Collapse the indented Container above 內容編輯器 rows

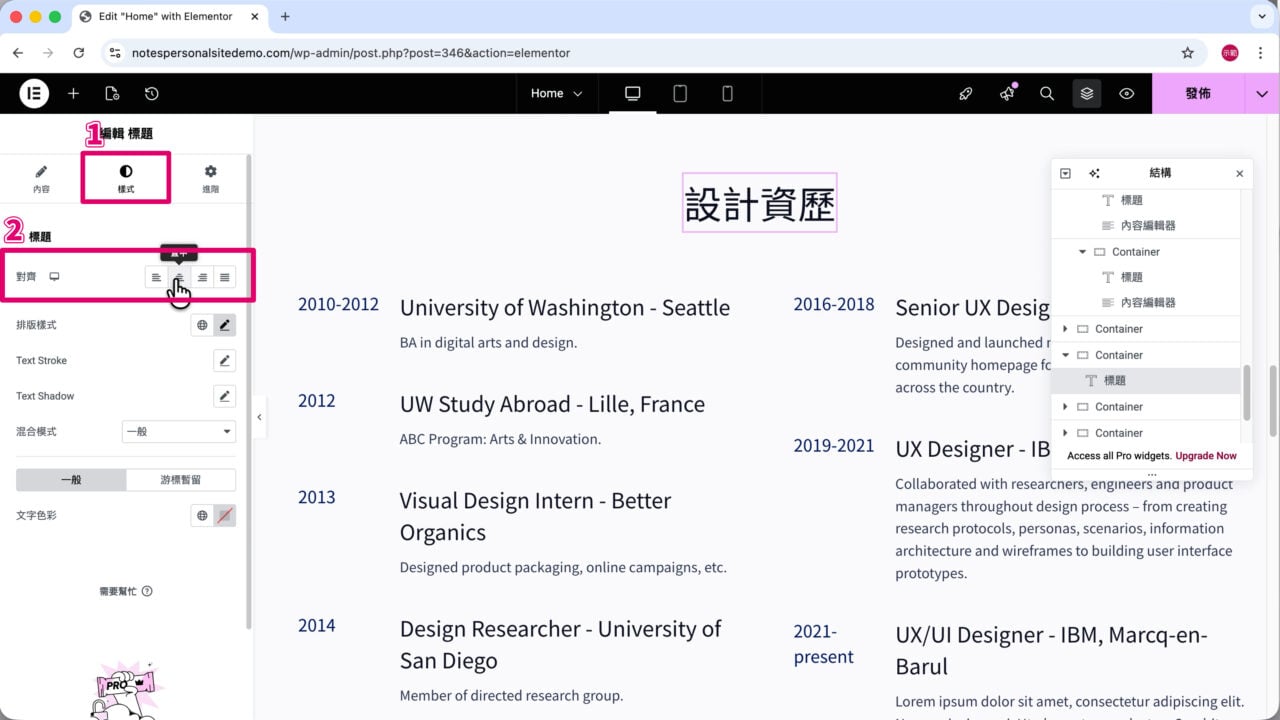(1083, 252)
